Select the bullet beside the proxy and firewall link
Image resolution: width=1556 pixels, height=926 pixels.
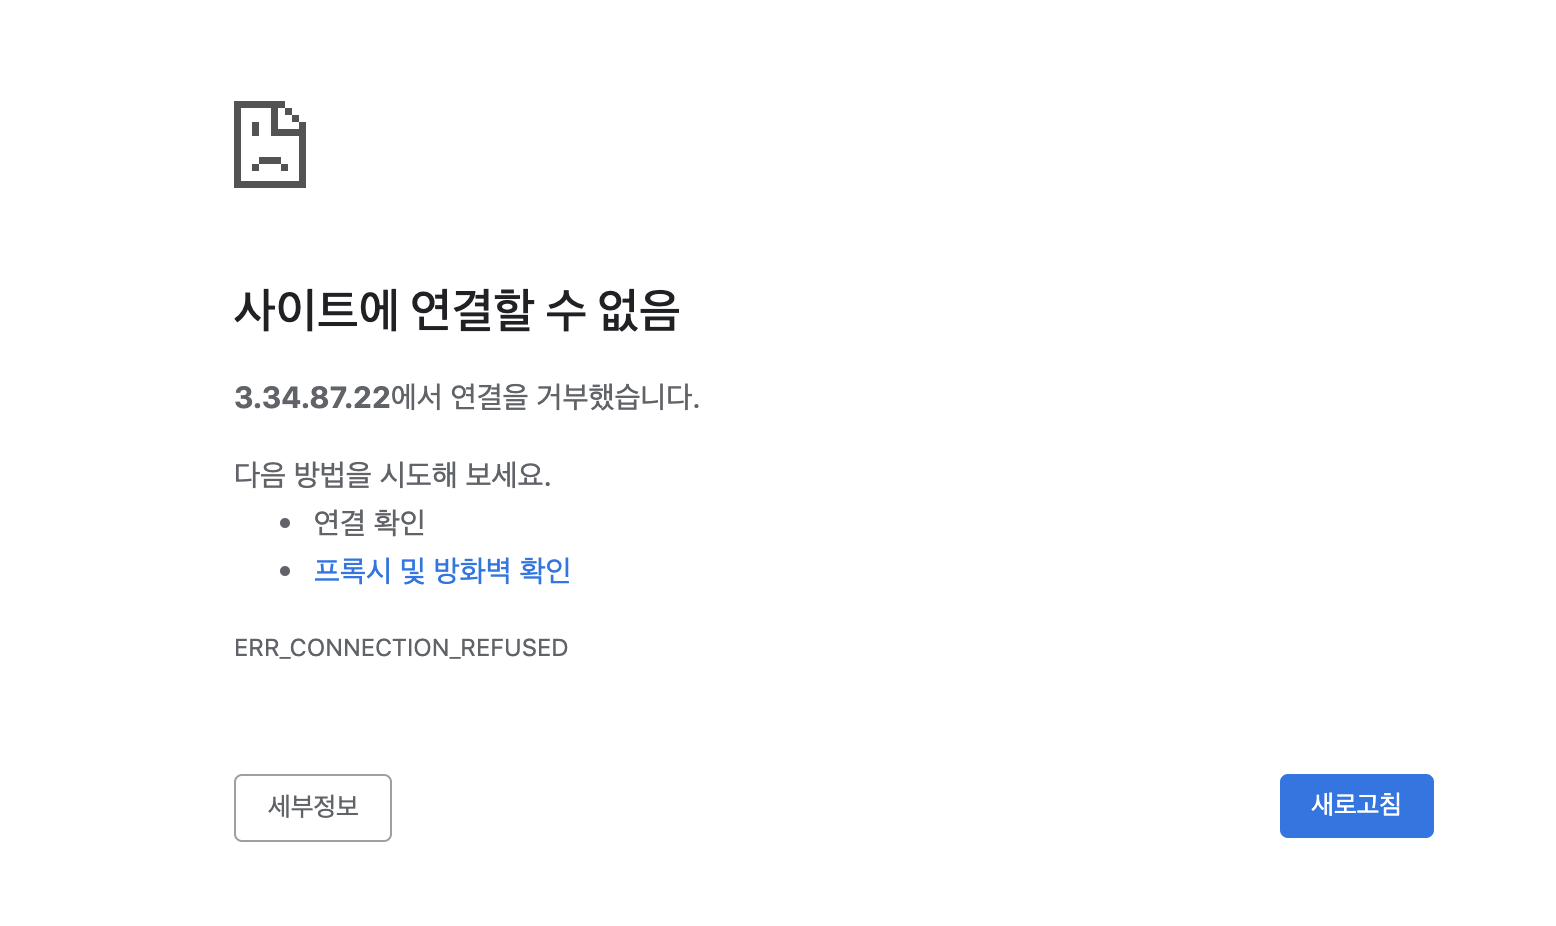tap(285, 571)
